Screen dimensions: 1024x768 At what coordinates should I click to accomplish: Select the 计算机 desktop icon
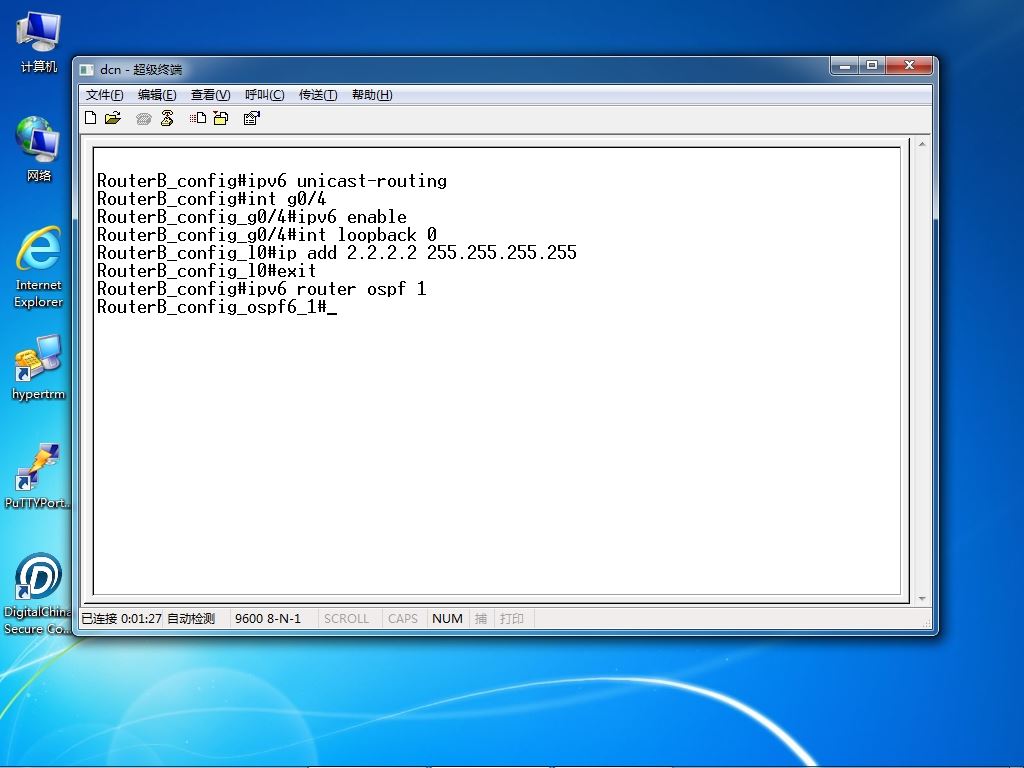tap(39, 42)
